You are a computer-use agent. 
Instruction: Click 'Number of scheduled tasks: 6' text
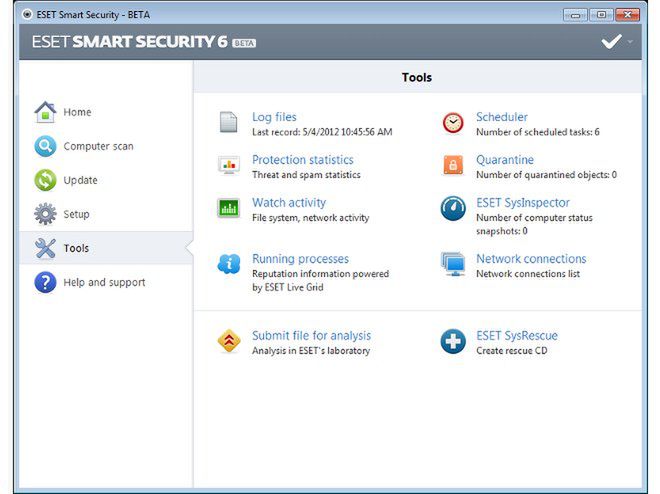click(538, 132)
